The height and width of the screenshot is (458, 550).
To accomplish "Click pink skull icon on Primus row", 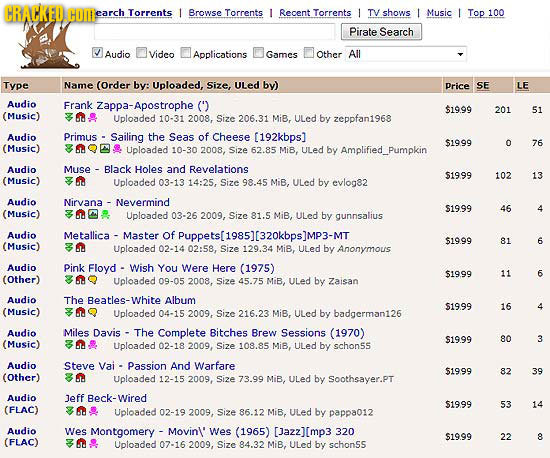I will point(117,149).
